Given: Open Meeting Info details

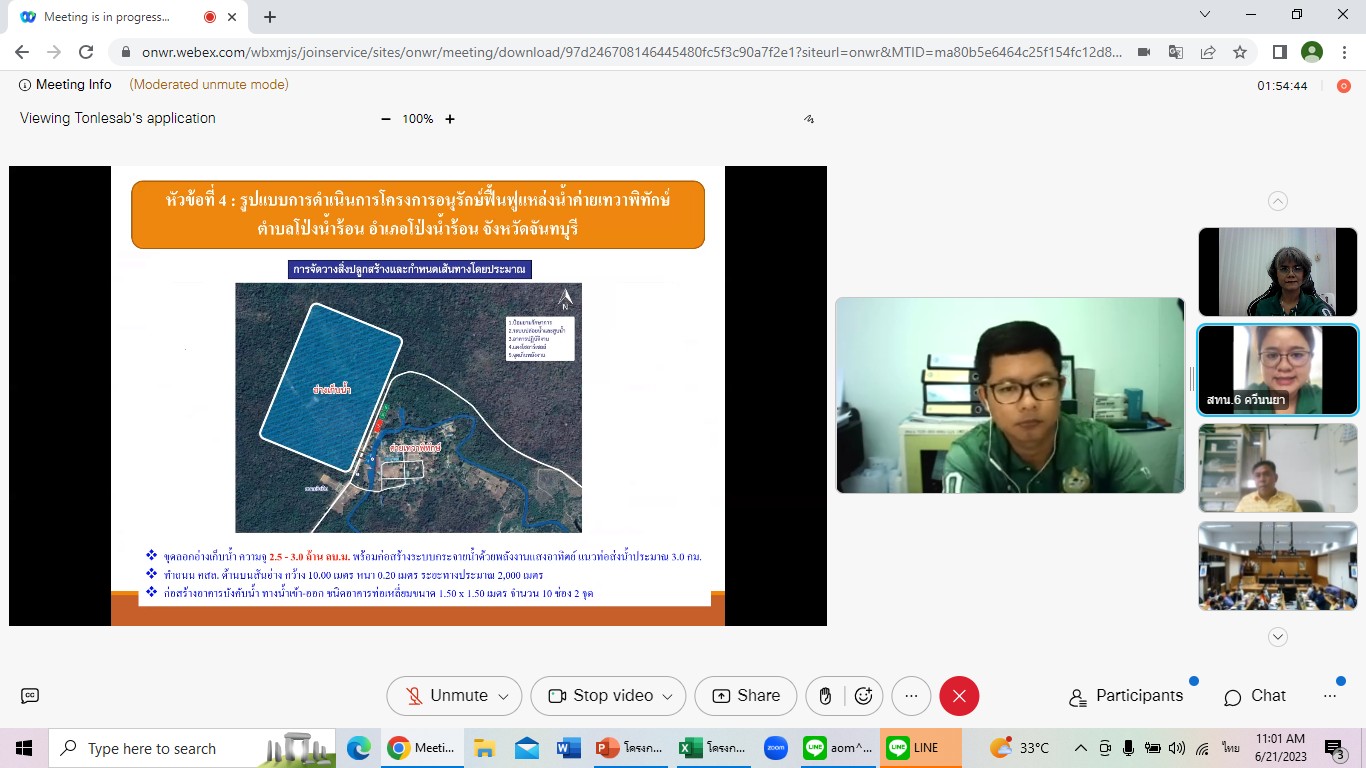Looking at the screenshot, I should pyautogui.click(x=65, y=85).
